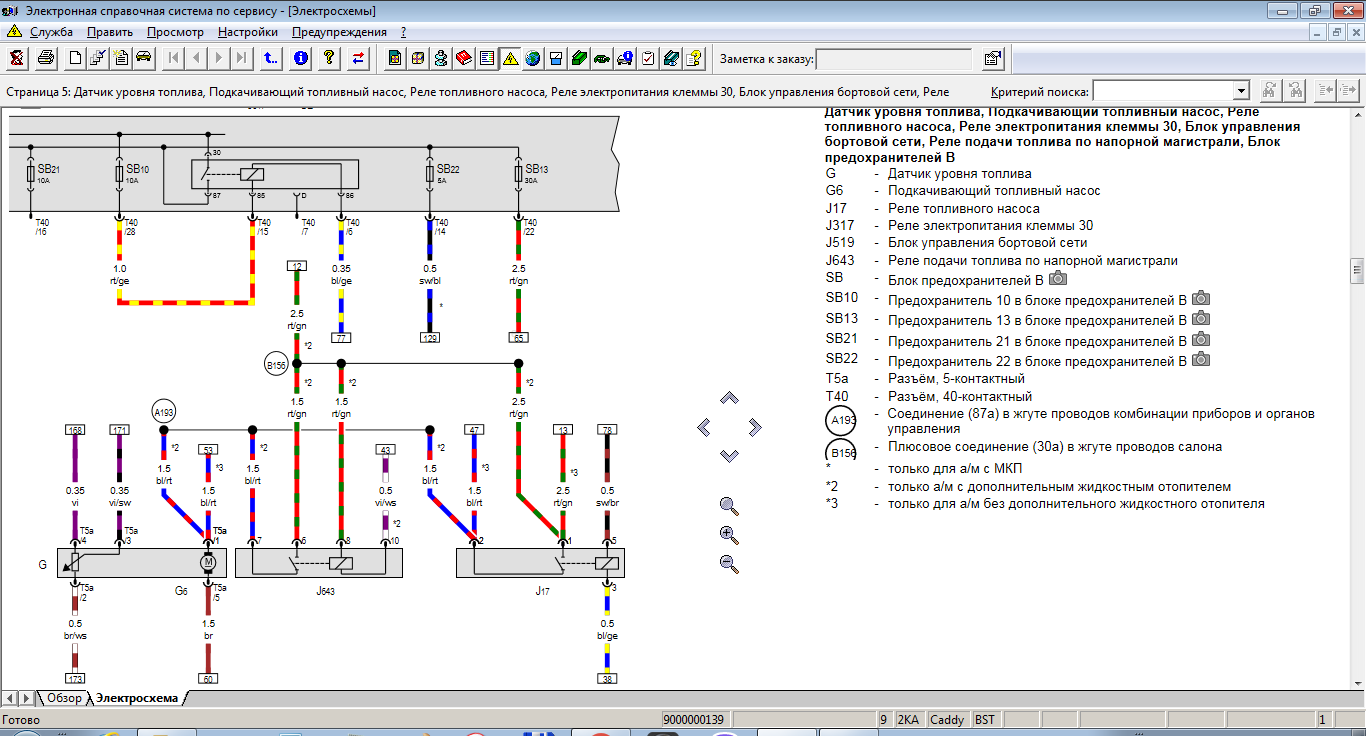The width and height of the screenshot is (1366, 736).
Task: Click the camera icon next to SB22
Action: [1201, 359]
